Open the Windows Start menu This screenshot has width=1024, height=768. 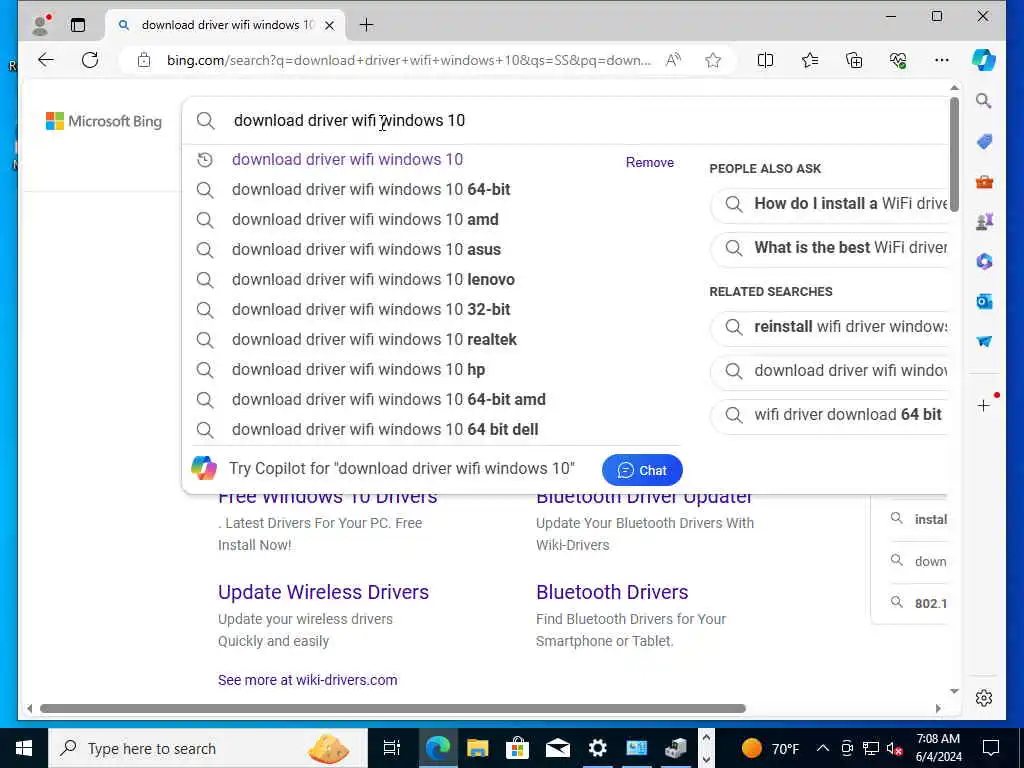point(24,748)
